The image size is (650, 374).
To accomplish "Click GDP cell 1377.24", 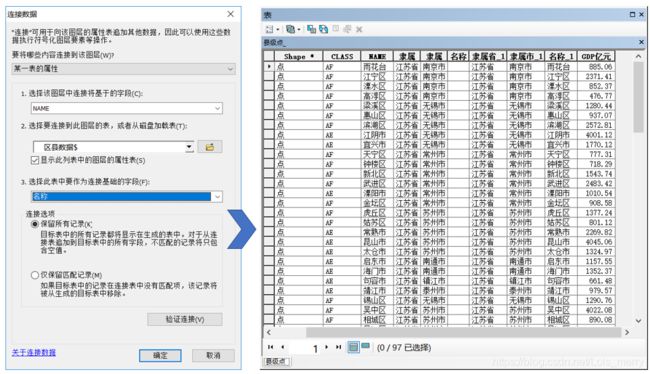I will pyautogui.click(x=596, y=213).
